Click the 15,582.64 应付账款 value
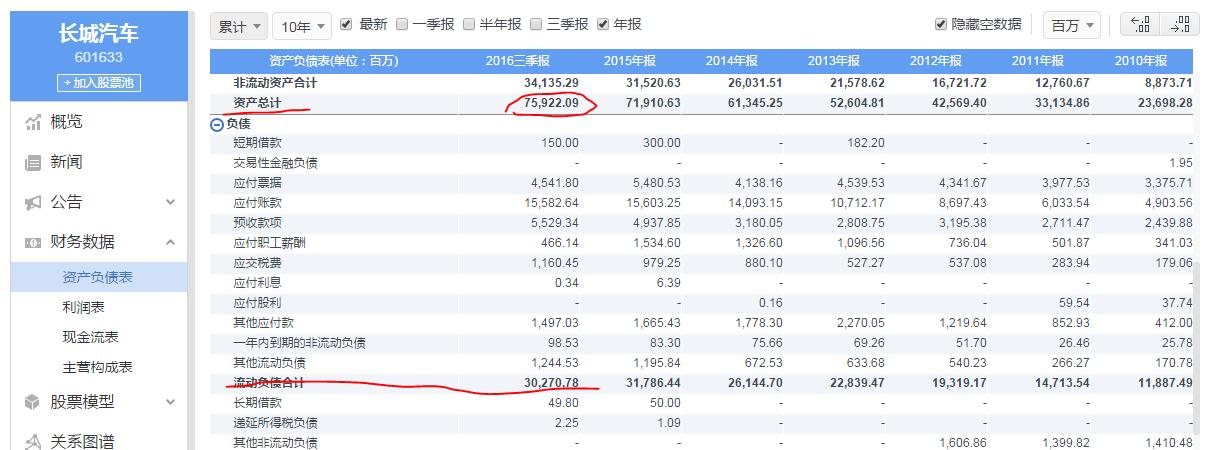Viewport: 1216px width, 450px height. pos(549,203)
